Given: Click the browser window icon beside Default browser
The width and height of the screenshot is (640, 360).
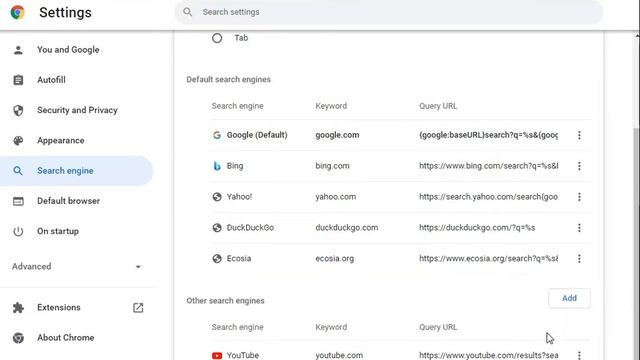Looking at the screenshot, I should click(18, 201).
